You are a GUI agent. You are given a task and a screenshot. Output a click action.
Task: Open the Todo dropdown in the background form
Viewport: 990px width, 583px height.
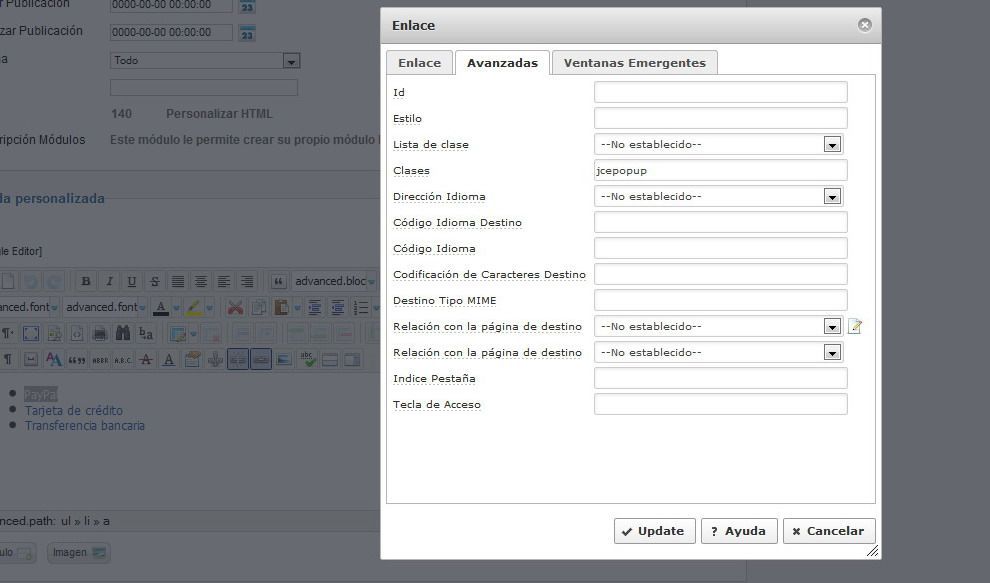205,61
